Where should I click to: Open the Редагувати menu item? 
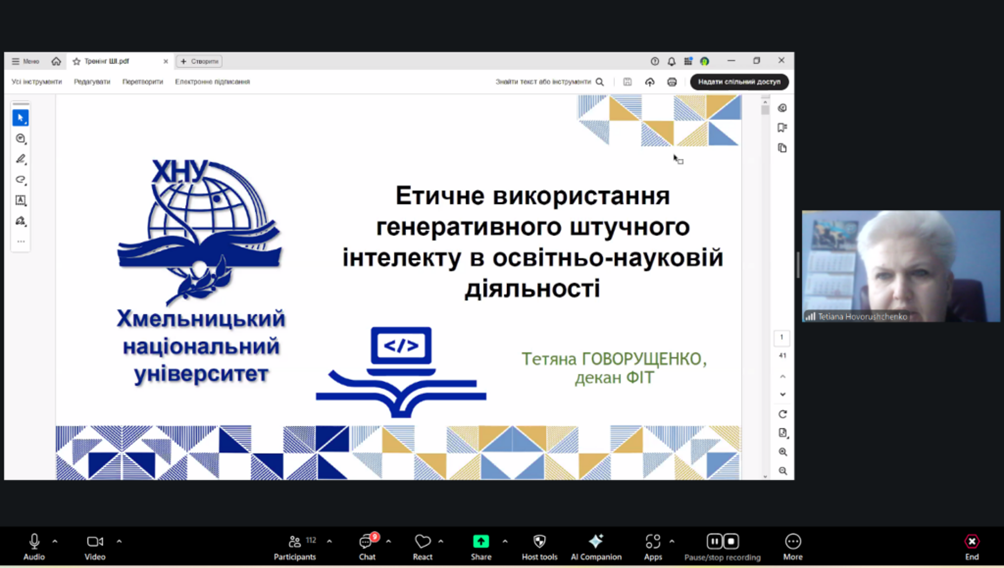[x=92, y=82]
